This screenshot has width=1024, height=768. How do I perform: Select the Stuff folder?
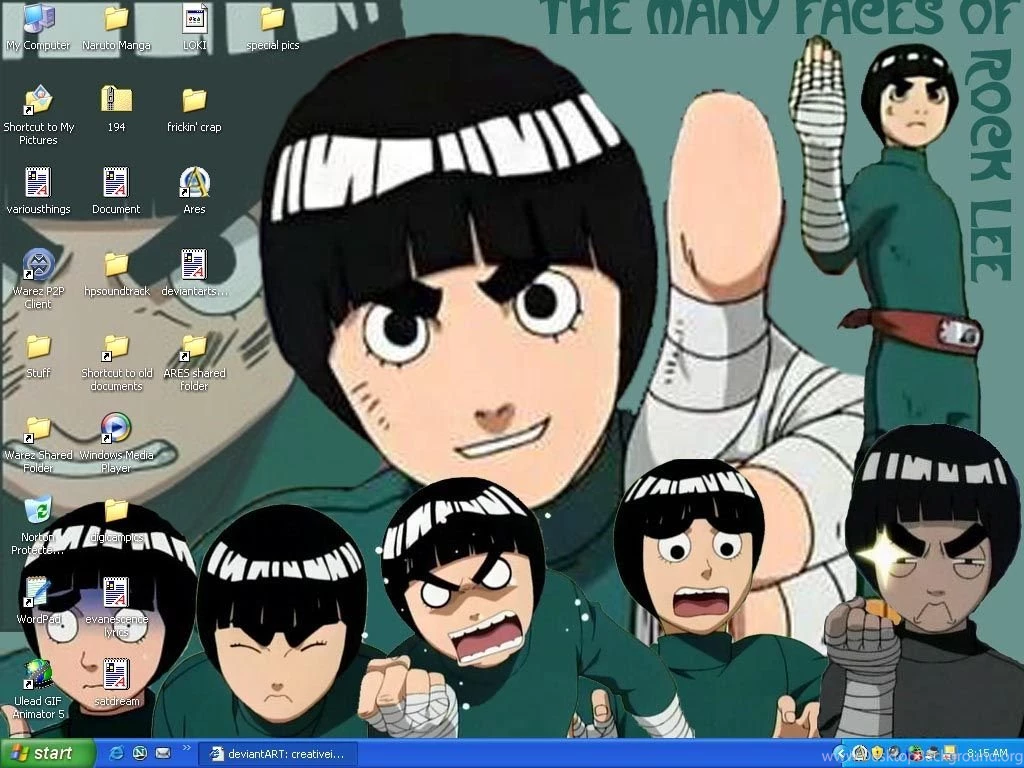[38, 355]
